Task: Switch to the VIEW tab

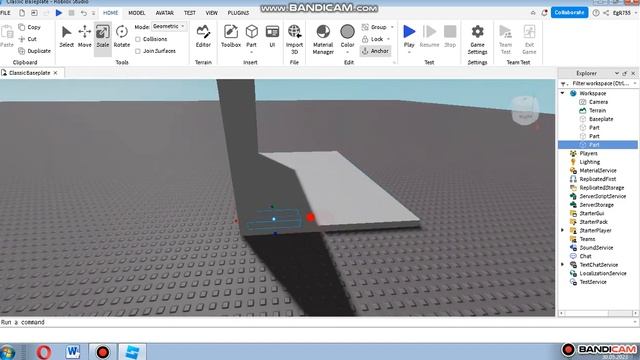Action: pyautogui.click(x=211, y=13)
